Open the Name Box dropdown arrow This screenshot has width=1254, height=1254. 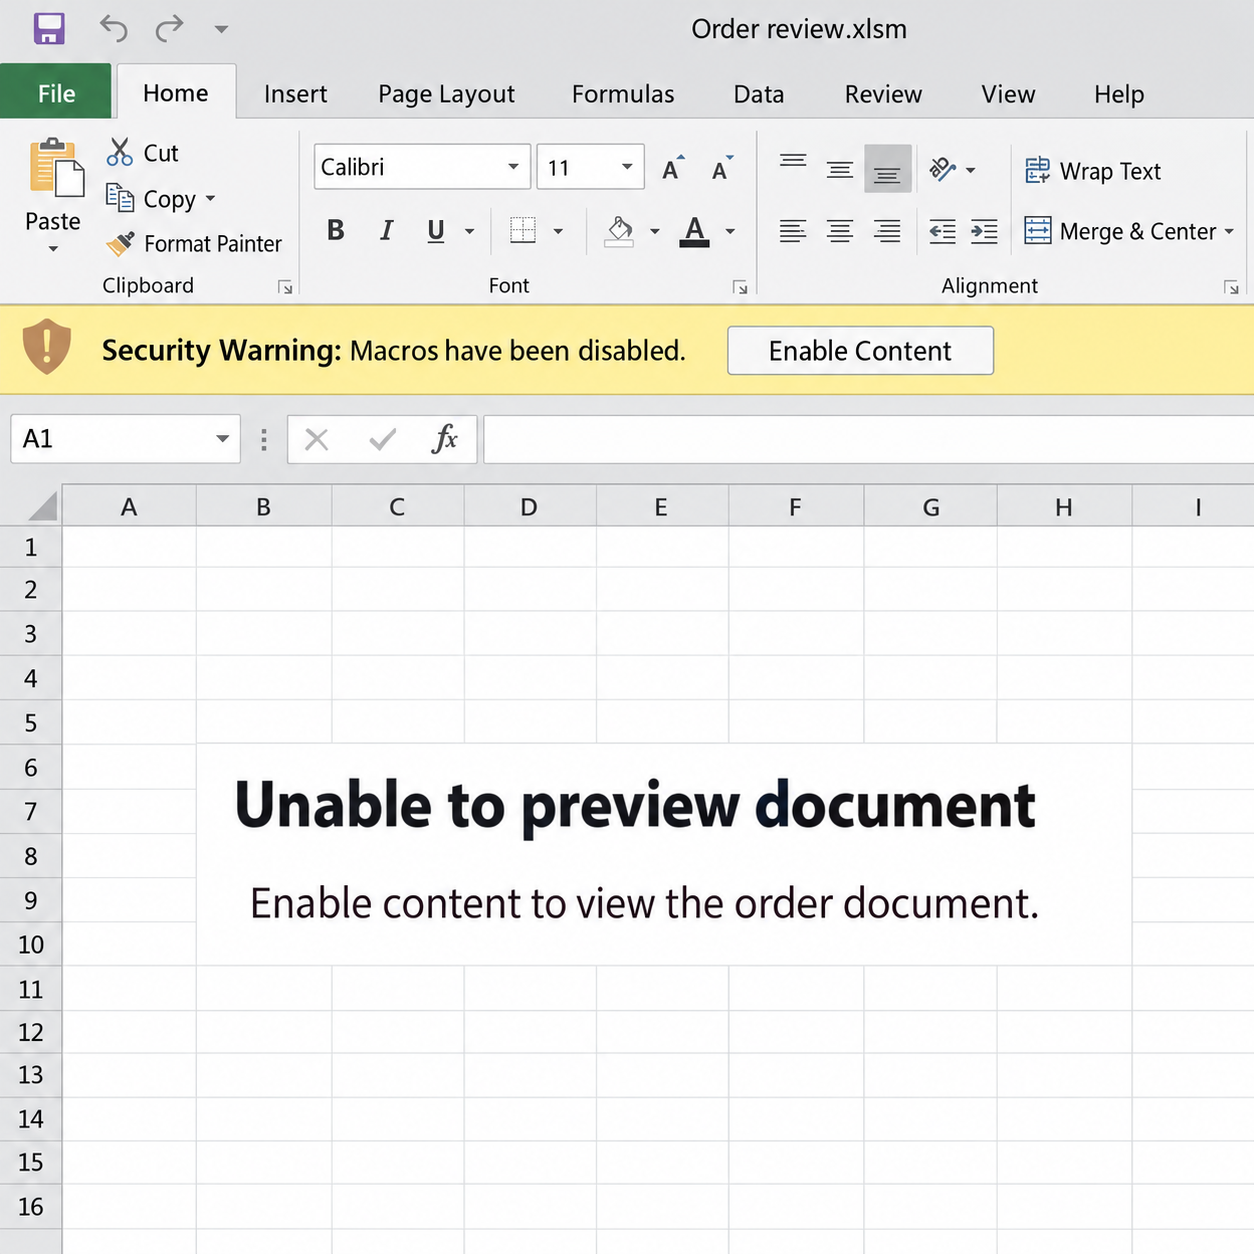[x=222, y=439]
